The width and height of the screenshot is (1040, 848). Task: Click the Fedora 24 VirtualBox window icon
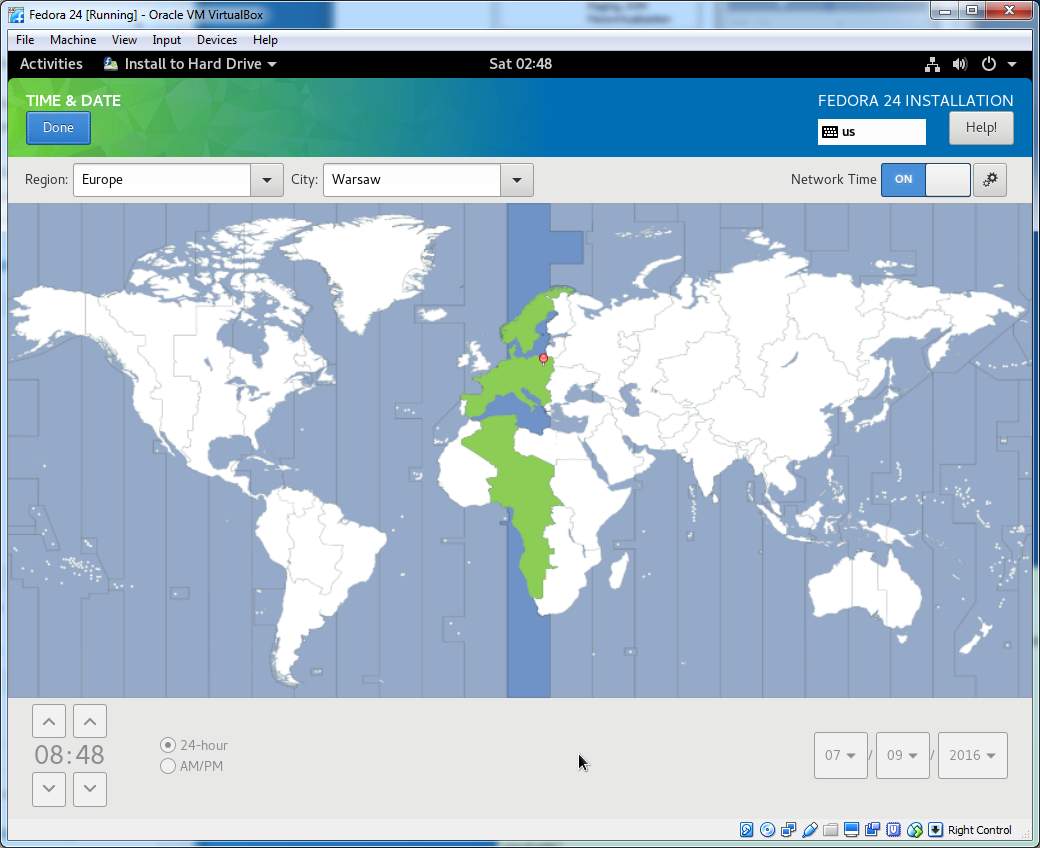(x=17, y=15)
